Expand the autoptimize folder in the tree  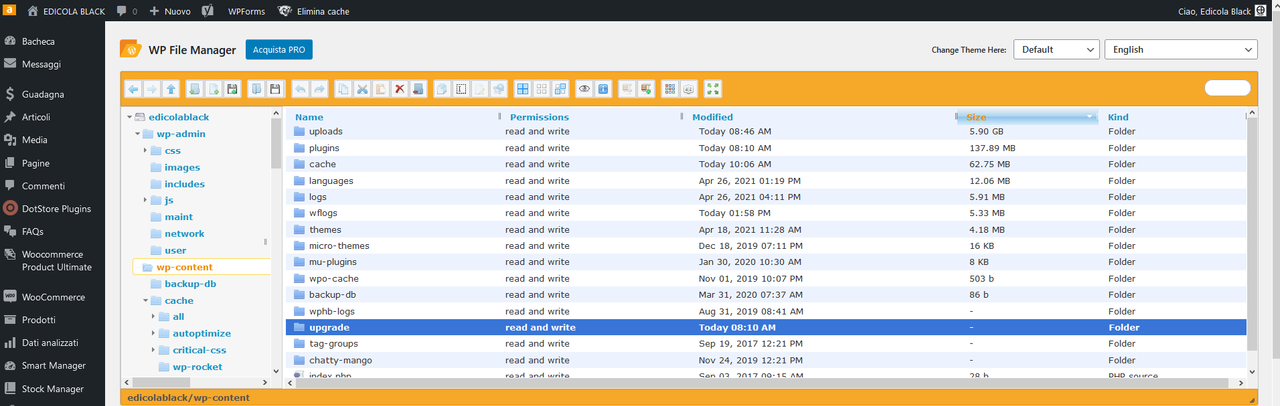pyautogui.click(x=153, y=334)
